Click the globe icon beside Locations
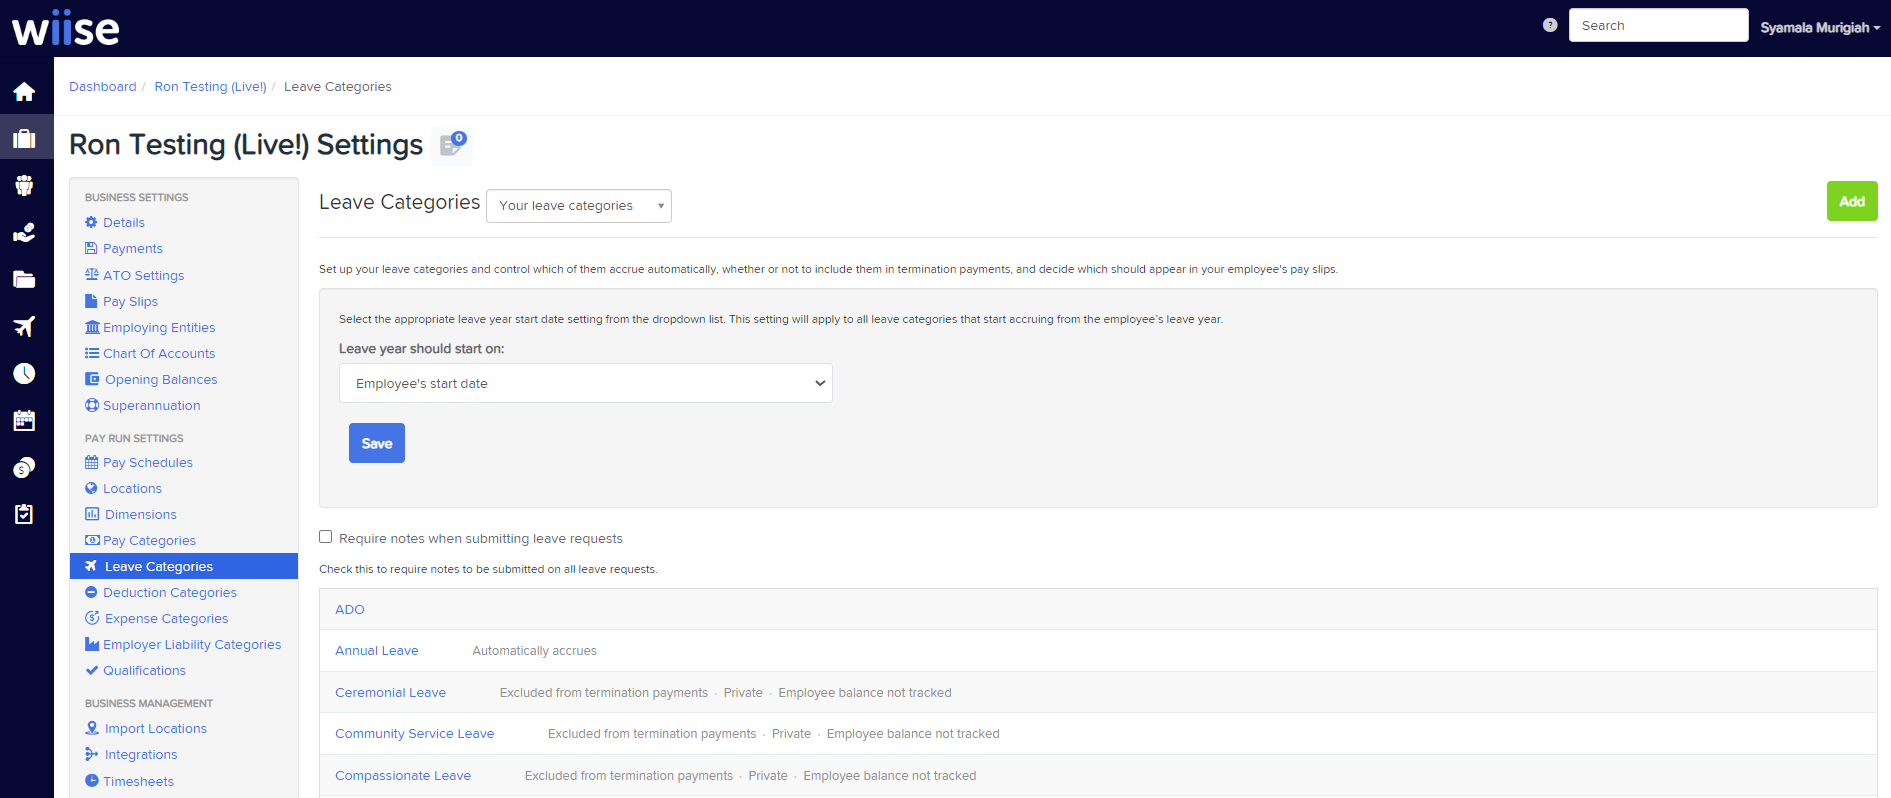The width and height of the screenshot is (1891, 798). pyautogui.click(x=91, y=488)
